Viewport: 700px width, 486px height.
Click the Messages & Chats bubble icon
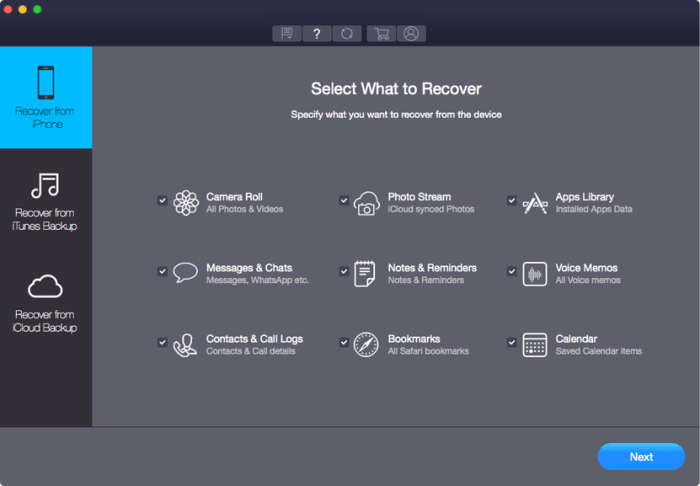pyautogui.click(x=185, y=272)
